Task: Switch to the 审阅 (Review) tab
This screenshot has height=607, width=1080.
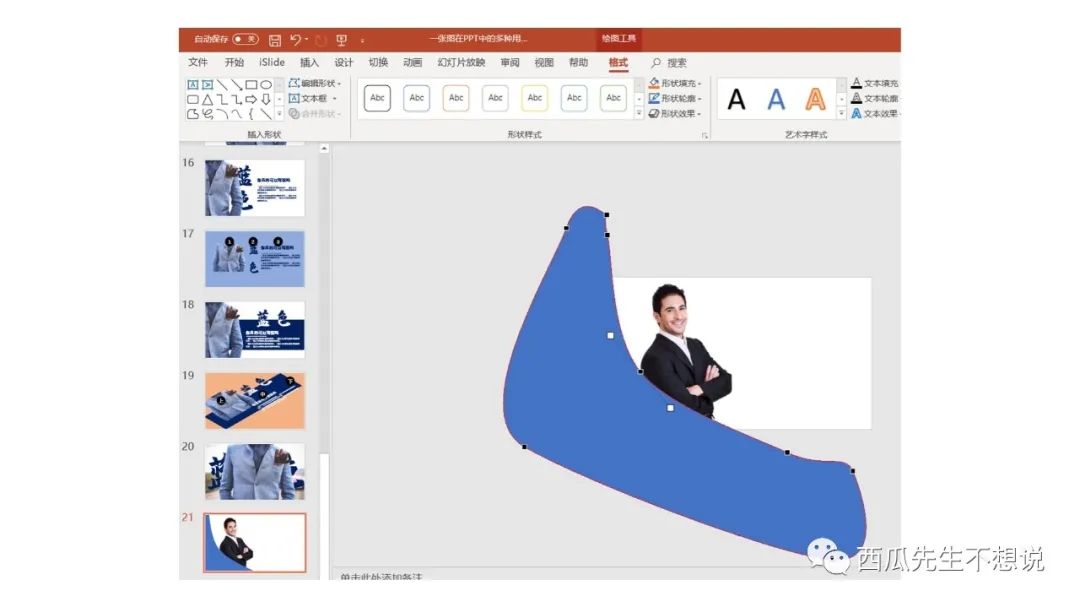Action: click(510, 63)
